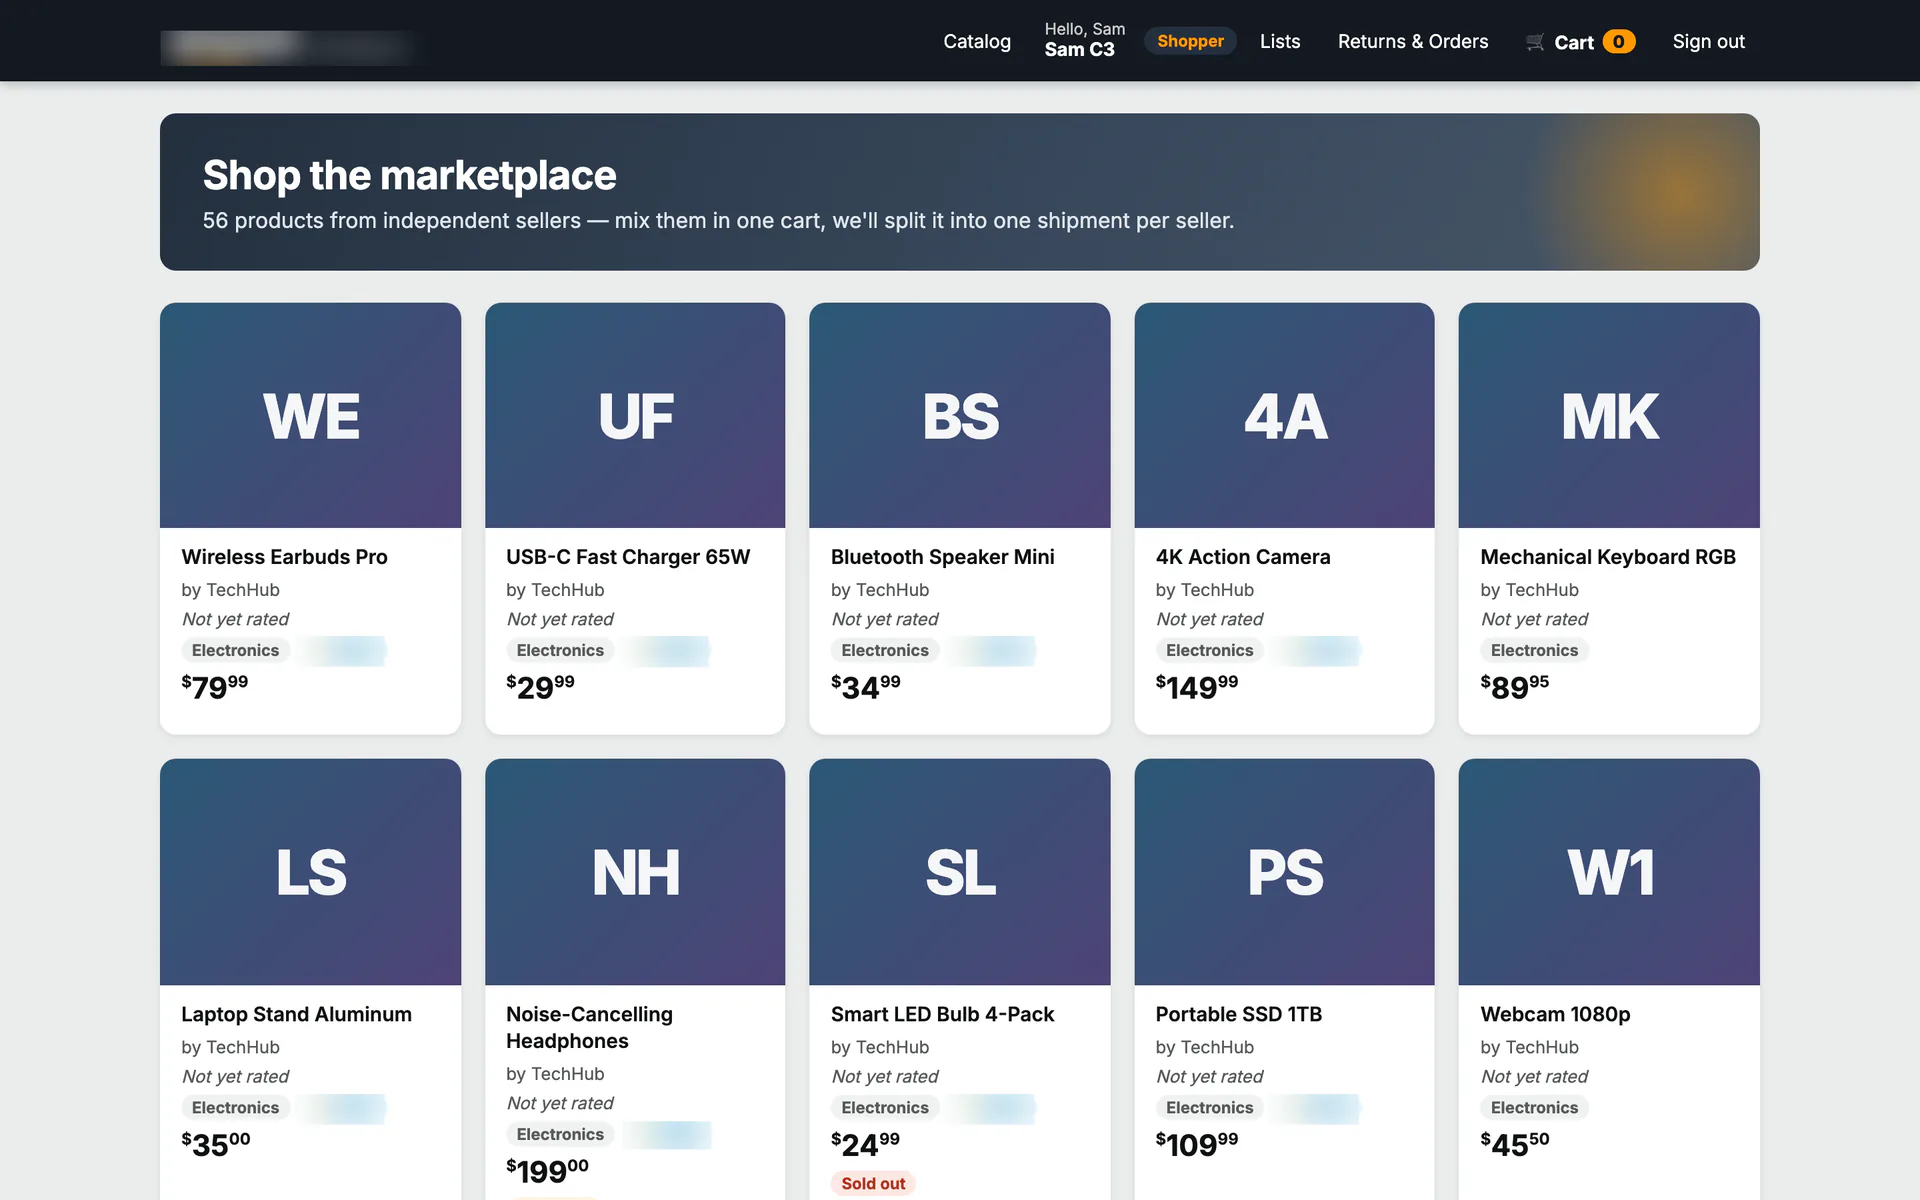Open Returns & Orders
Viewport: 1920px width, 1200px height.
(x=1413, y=42)
